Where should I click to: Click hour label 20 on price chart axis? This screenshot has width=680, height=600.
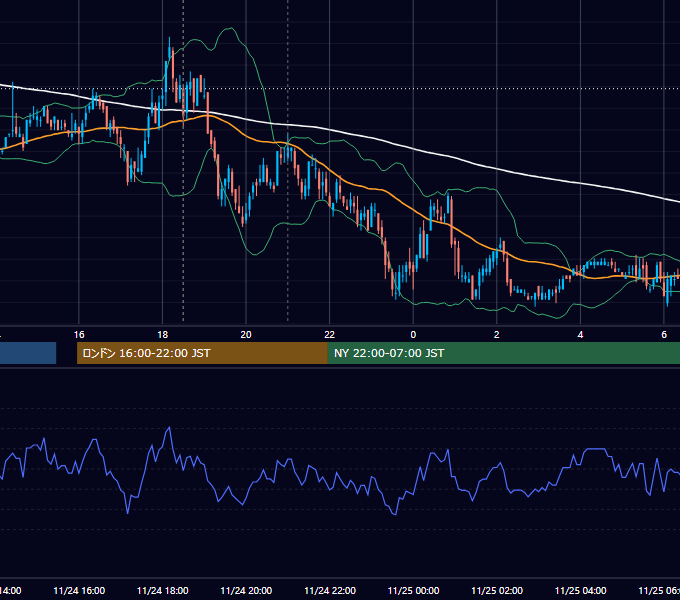[x=246, y=335]
